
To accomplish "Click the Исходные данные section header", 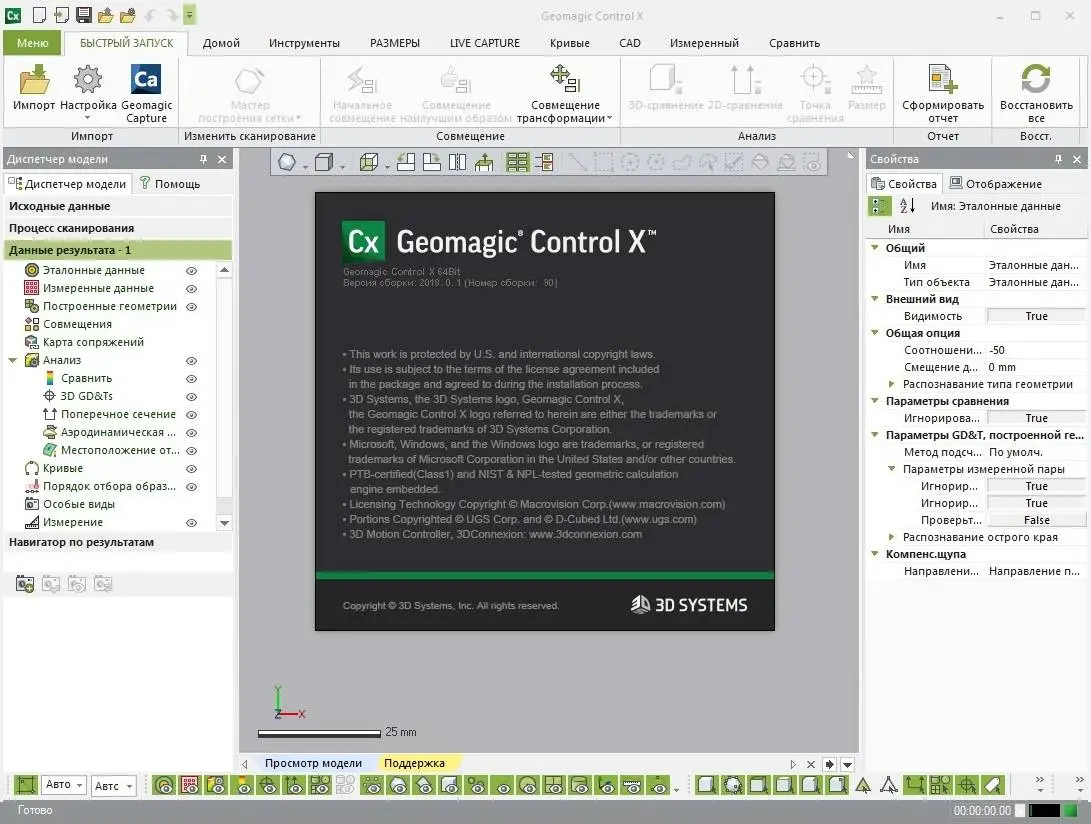I will coord(118,206).
